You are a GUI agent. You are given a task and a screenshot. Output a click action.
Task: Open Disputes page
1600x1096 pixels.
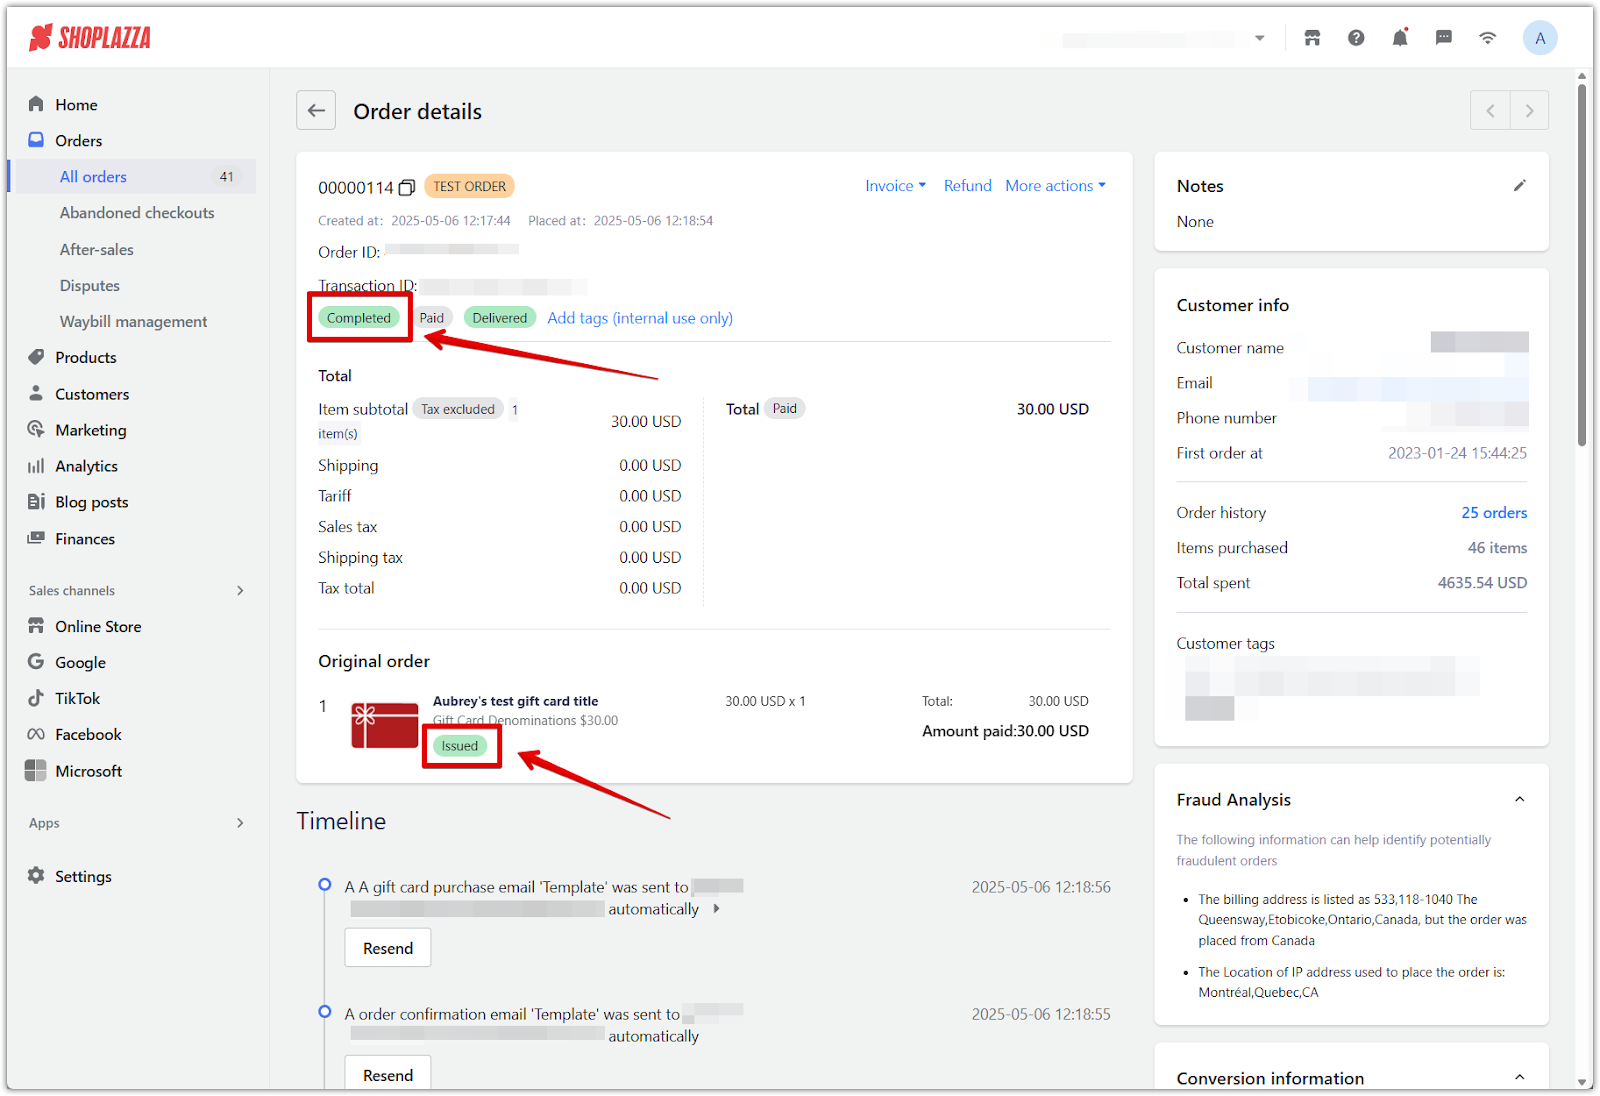coord(90,286)
